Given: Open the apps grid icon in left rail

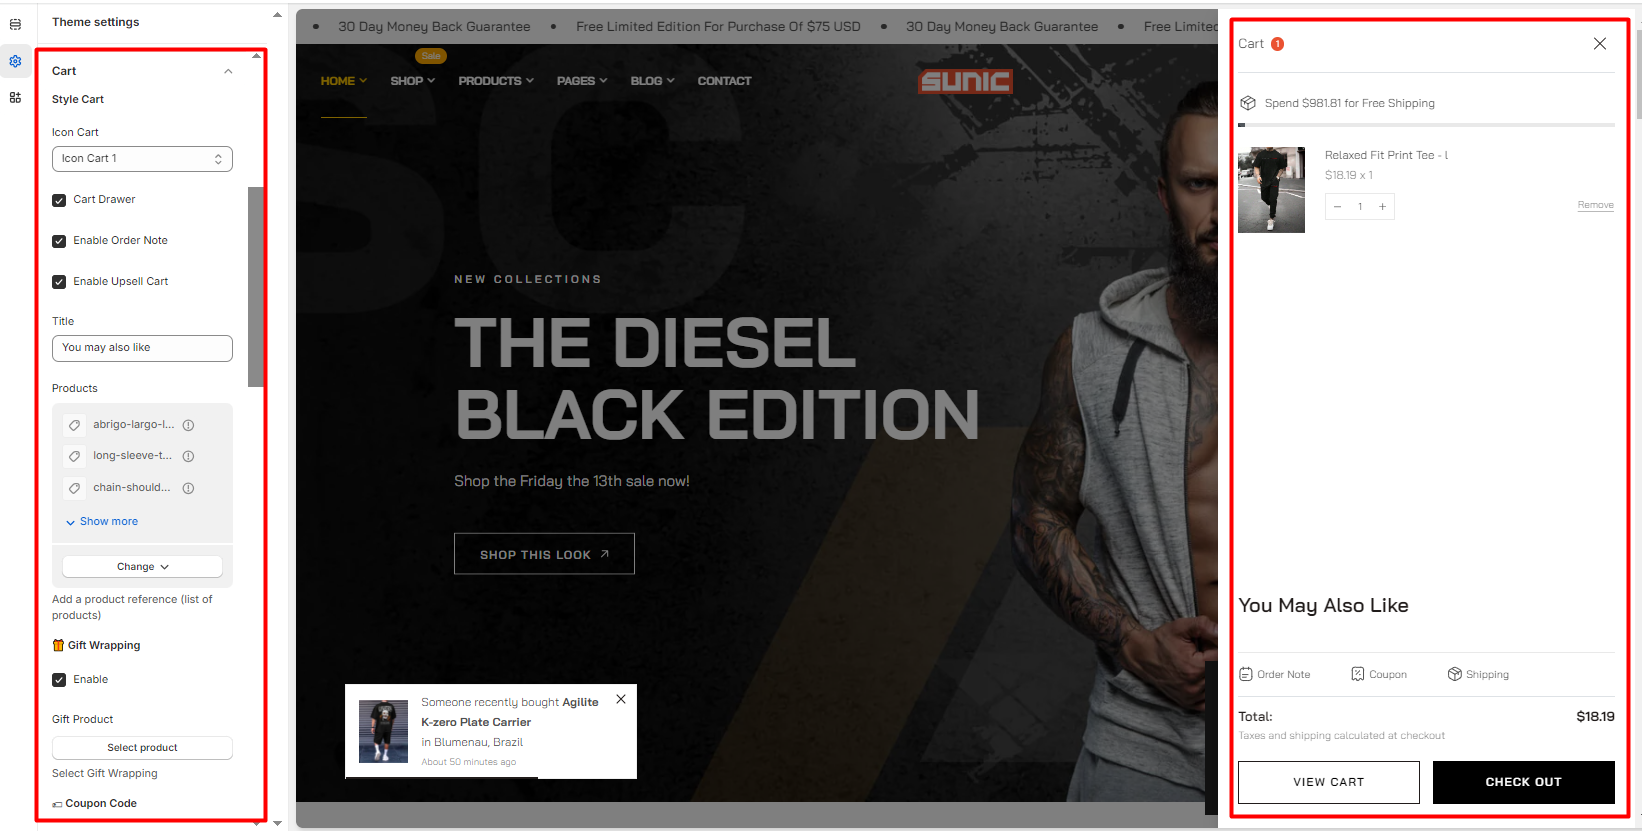Looking at the screenshot, I should [x=15, y=97].
